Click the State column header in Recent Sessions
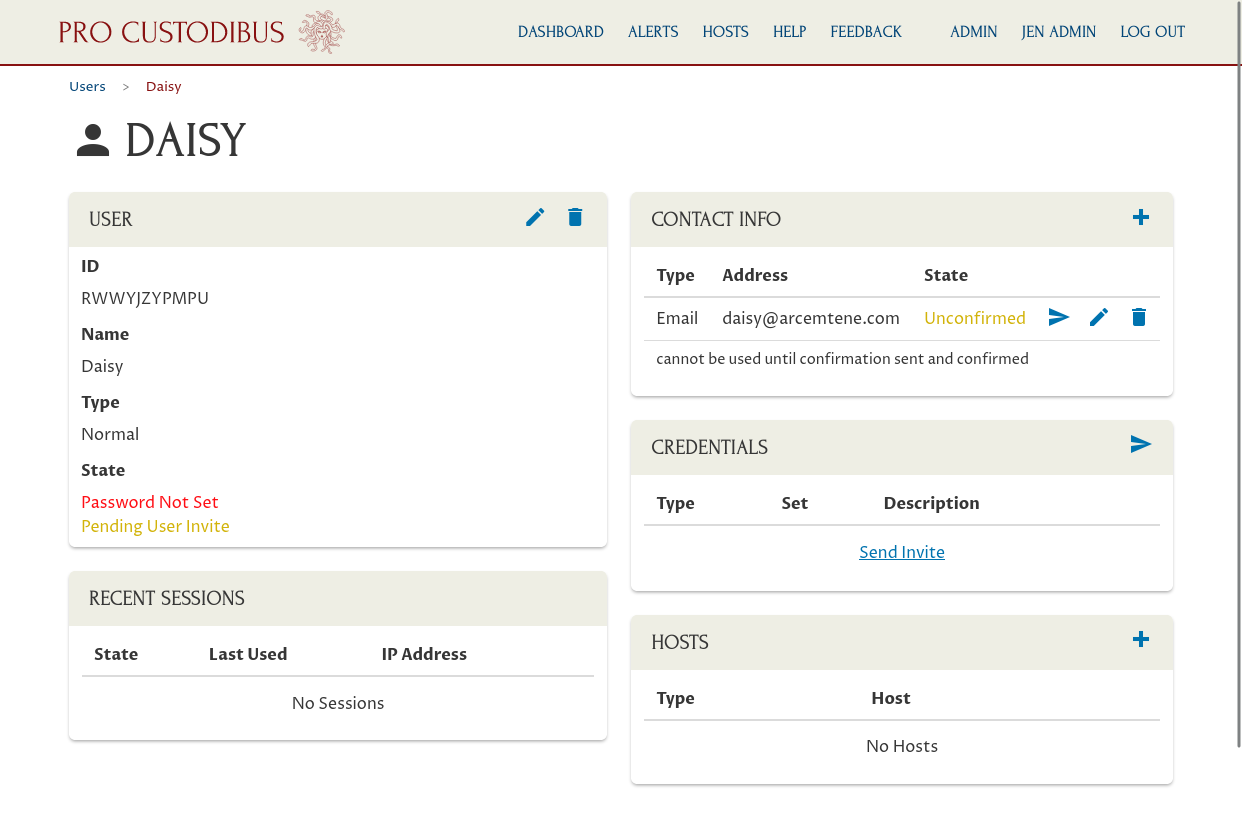 click(116, 654)
